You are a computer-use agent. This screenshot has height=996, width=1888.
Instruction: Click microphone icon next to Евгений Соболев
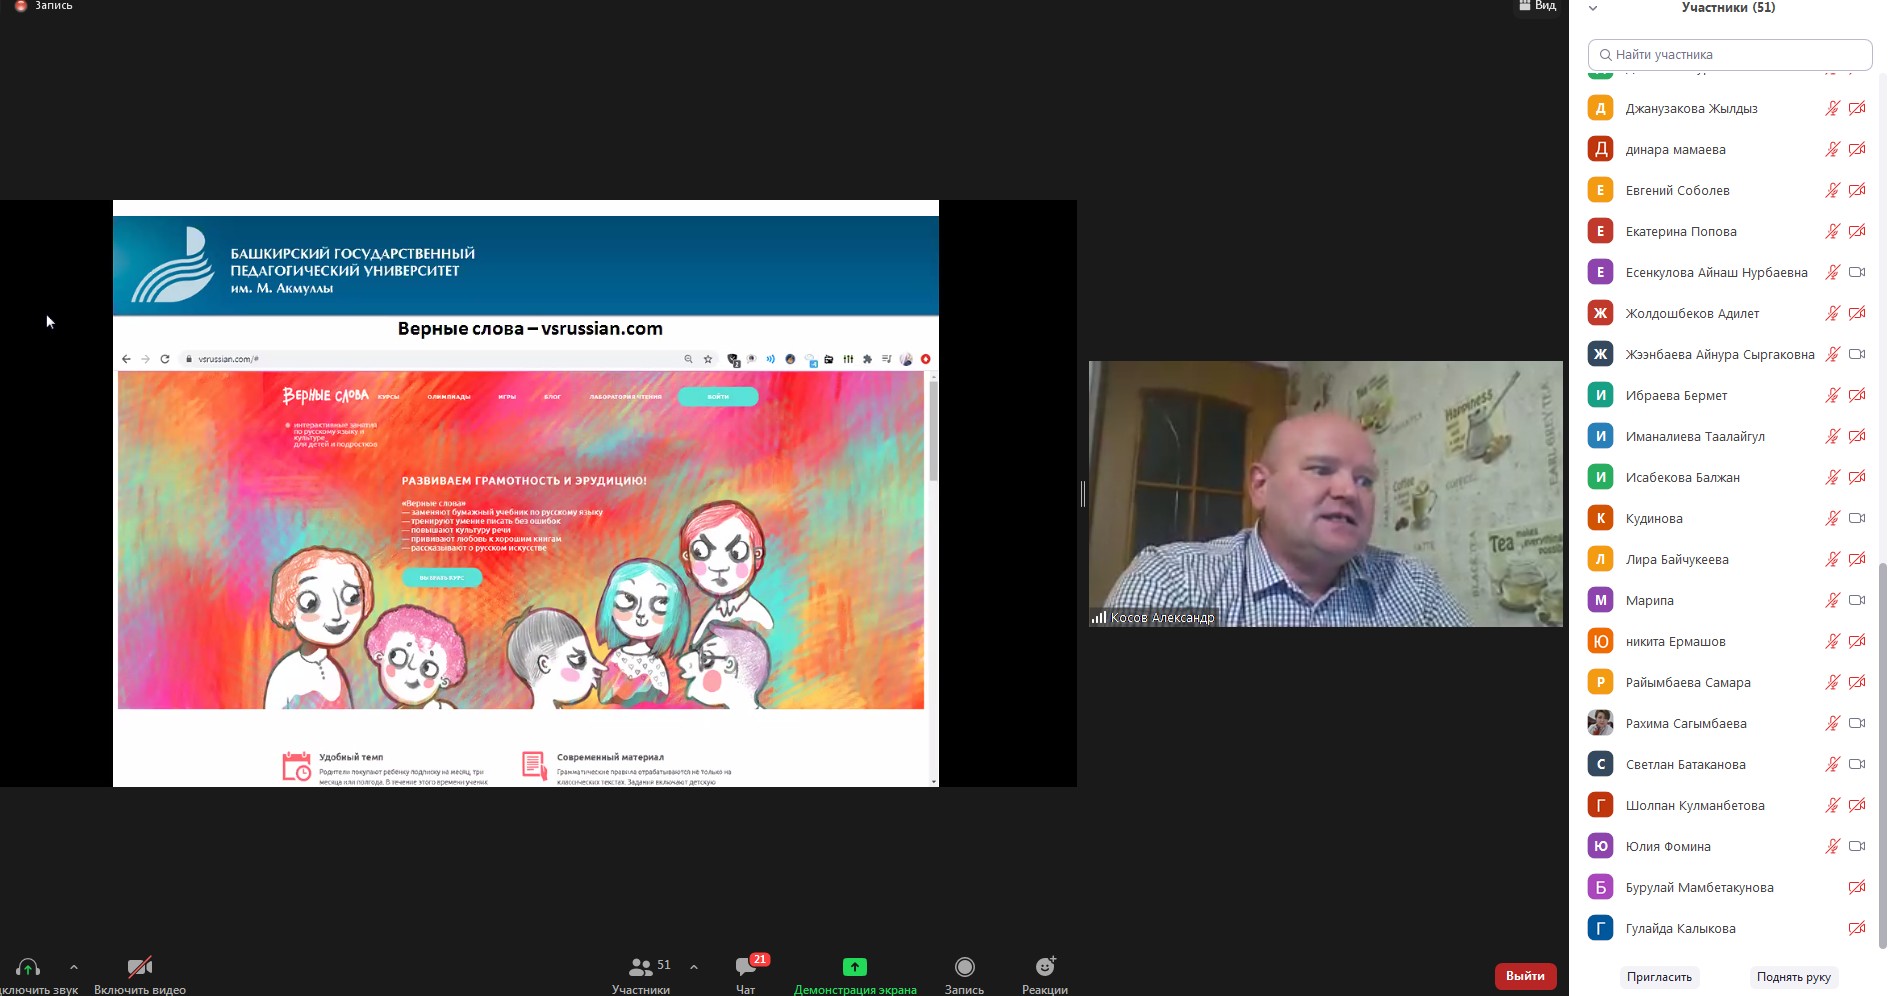(1832, 190)
